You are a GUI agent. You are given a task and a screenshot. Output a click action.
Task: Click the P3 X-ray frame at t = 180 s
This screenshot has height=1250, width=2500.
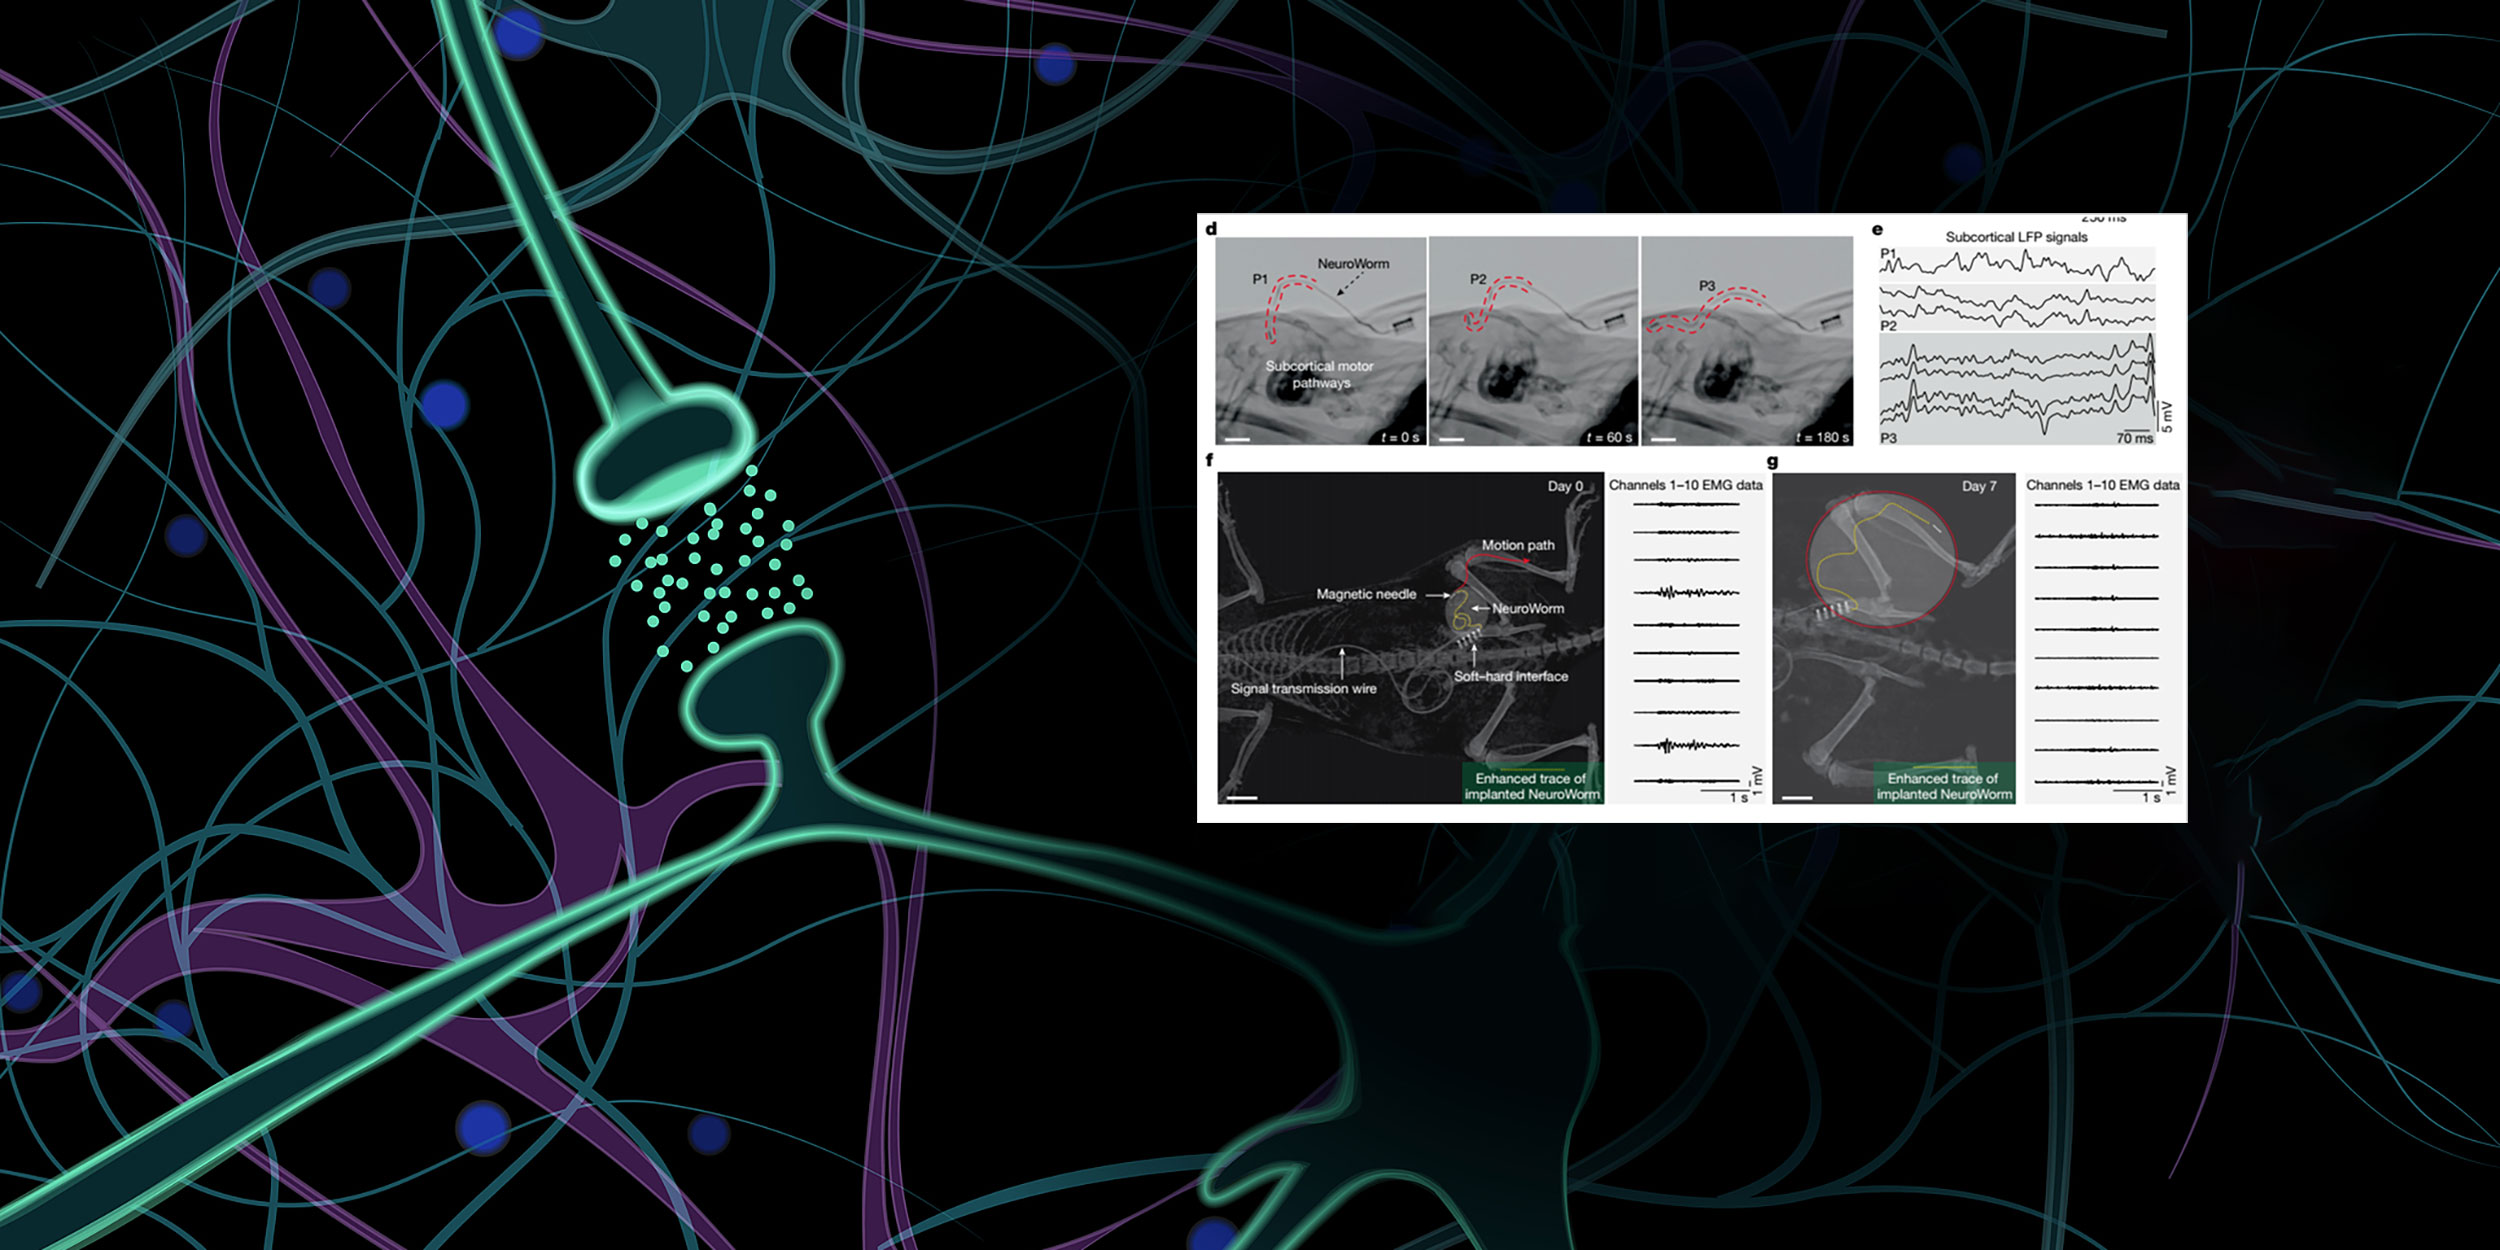pos(1747,340)
